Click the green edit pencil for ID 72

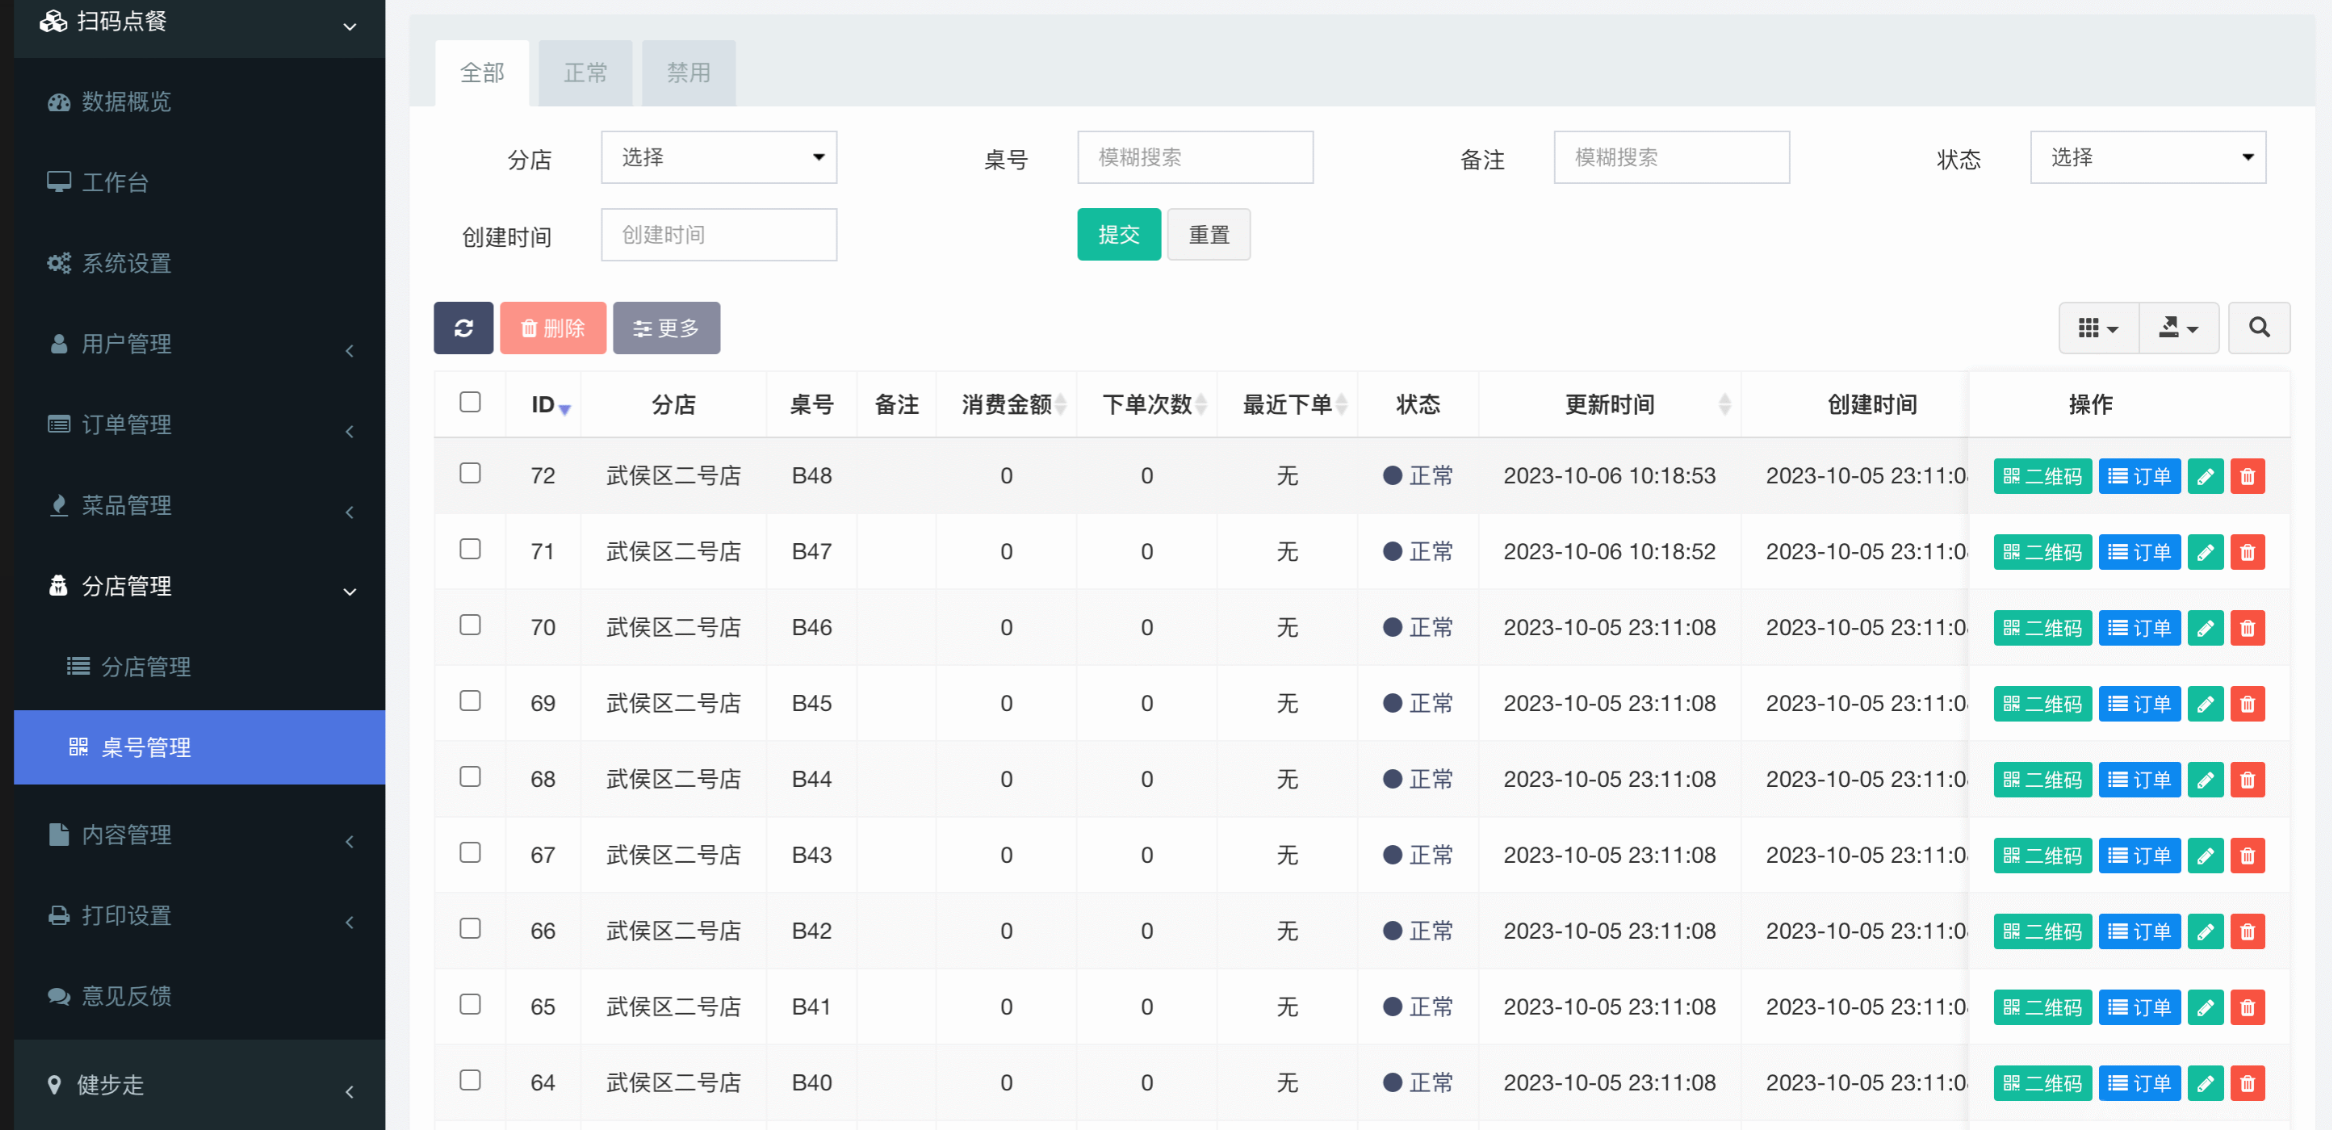pyautogui.click(x=2205, y=476)
